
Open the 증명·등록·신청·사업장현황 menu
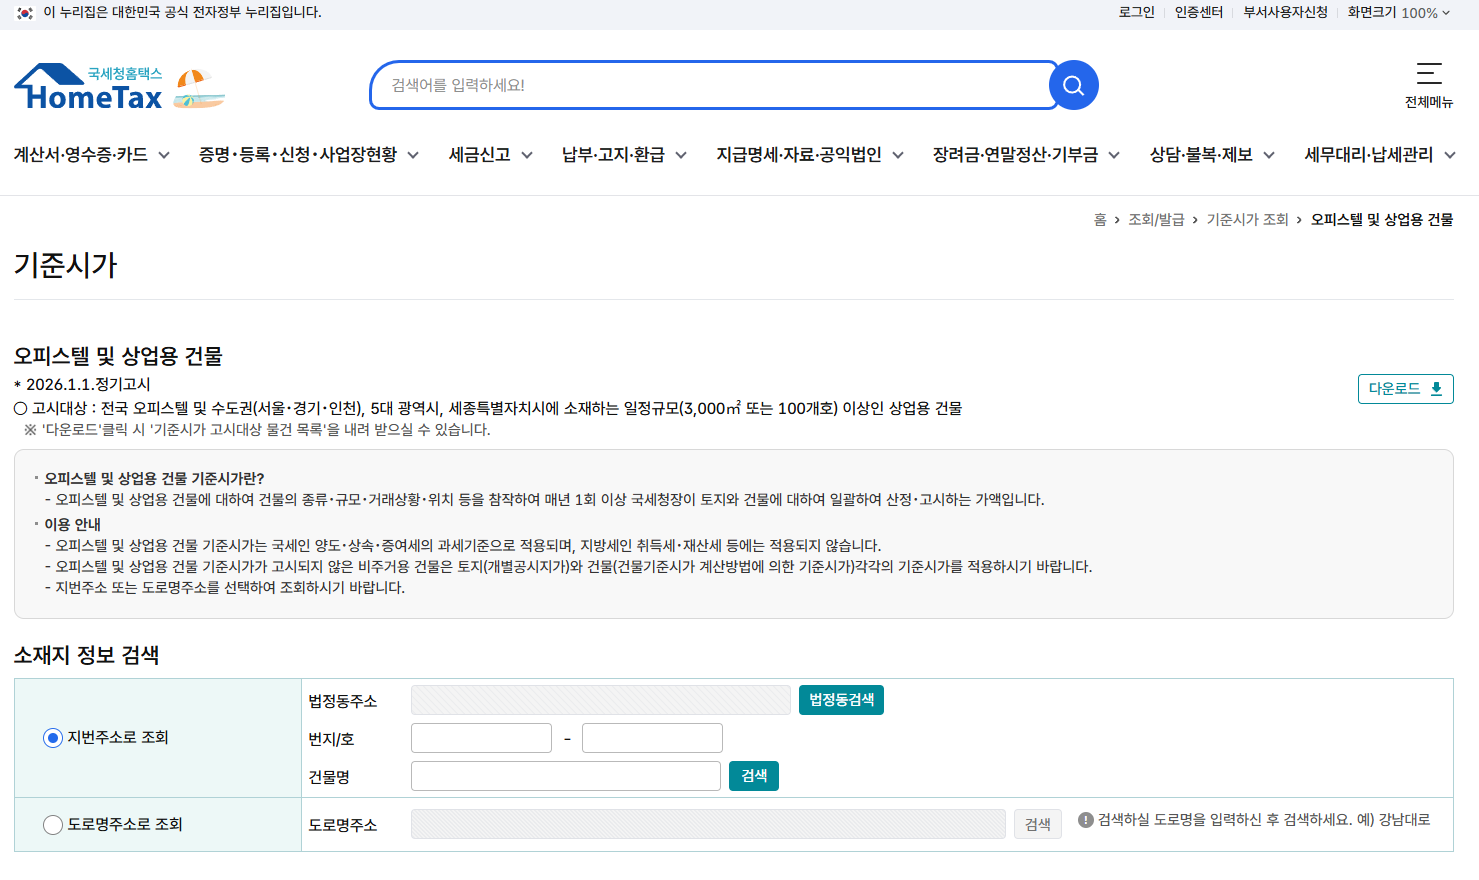298,155
